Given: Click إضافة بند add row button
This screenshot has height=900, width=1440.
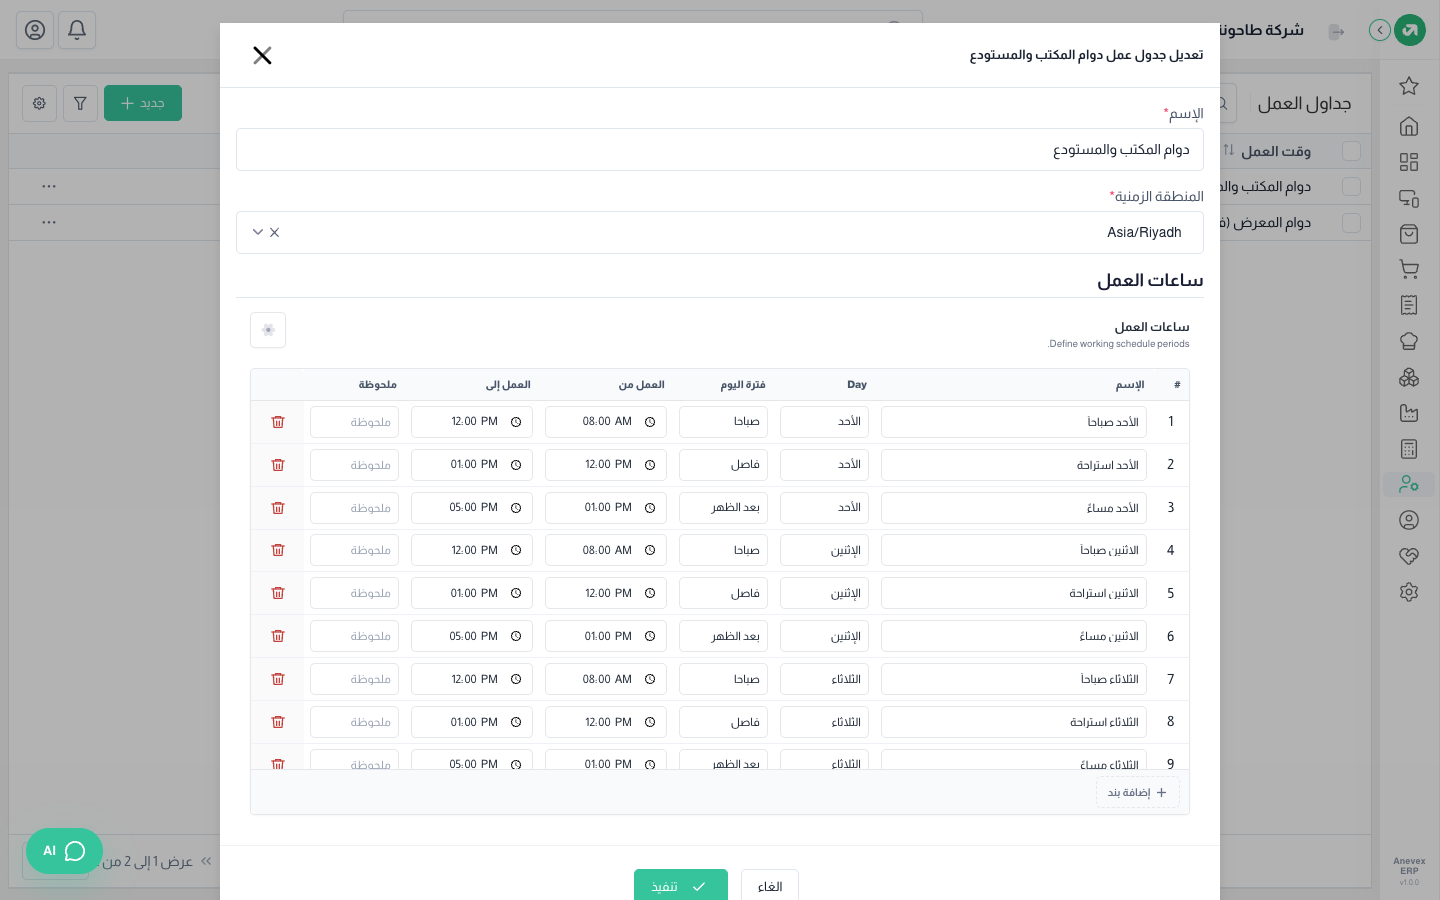Looking at the screenshot, I should coord(1138,792).
